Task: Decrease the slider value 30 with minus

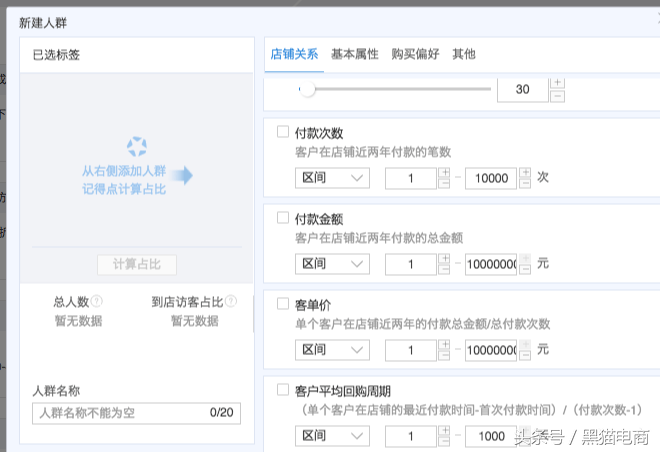Action: [x=558, y=96]
